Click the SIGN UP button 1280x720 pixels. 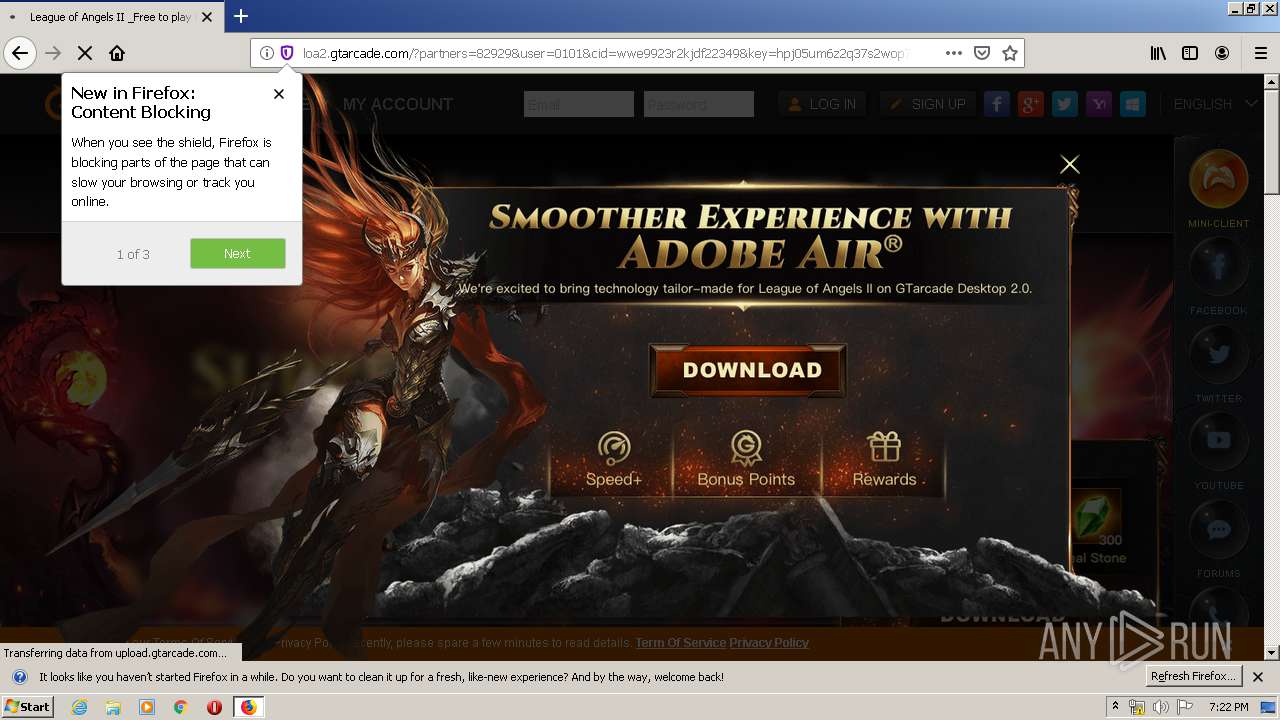tap(927, 104)
